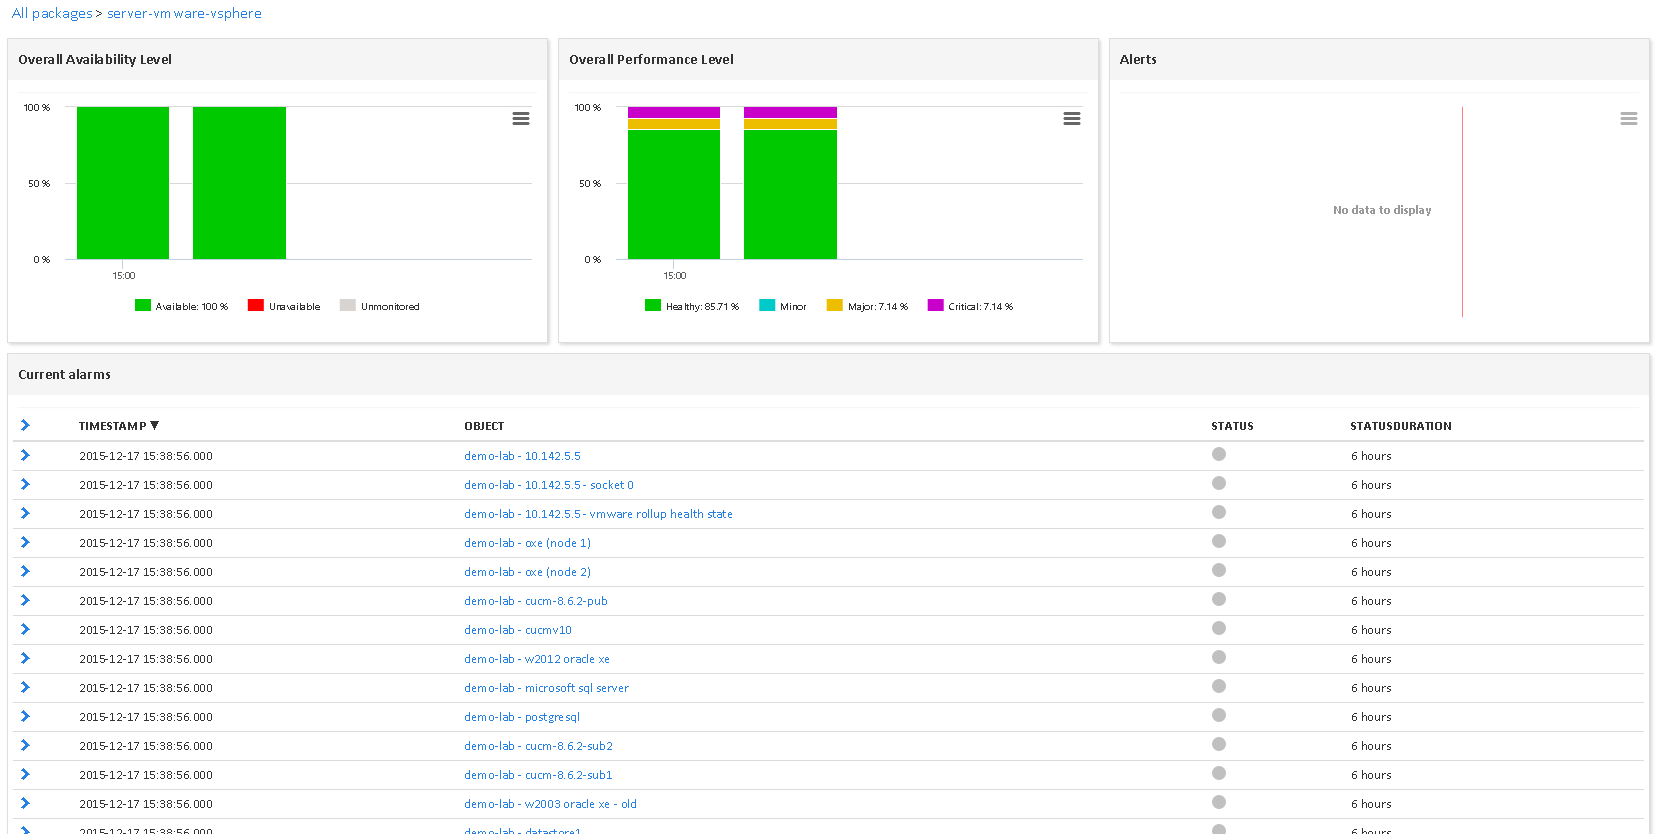
Task: Open demo-lab - cucmv10 link
Action: 518,630
